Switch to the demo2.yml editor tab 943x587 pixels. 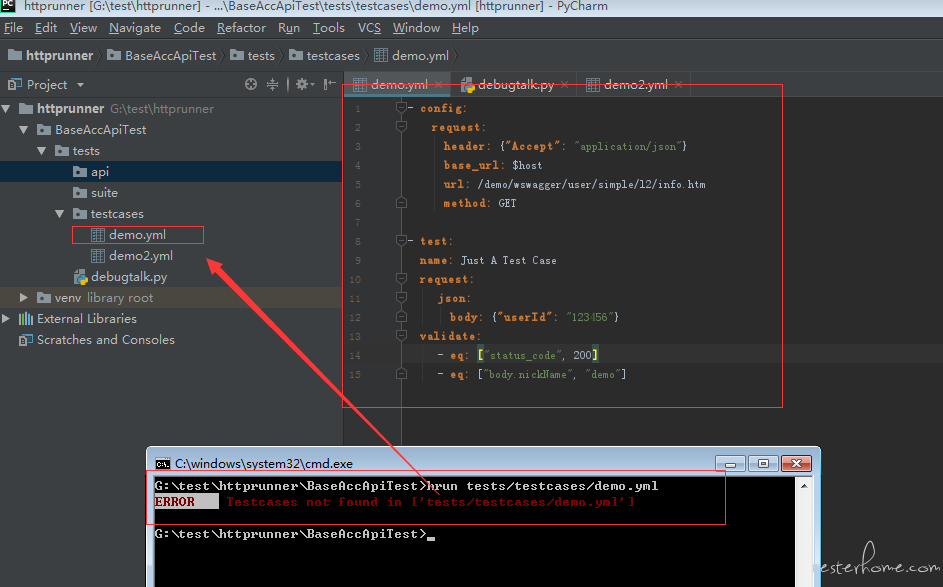point(636,85)
